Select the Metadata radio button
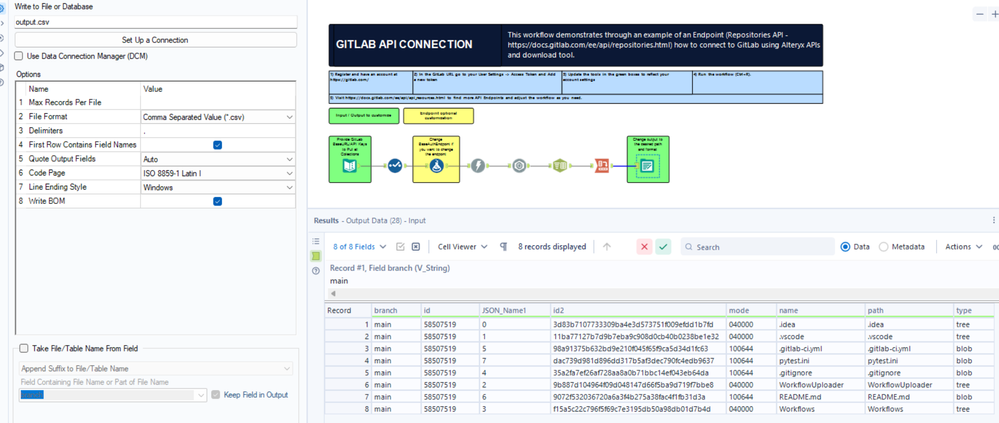Screen dimensions: 999x423 [x=884, y=247]
